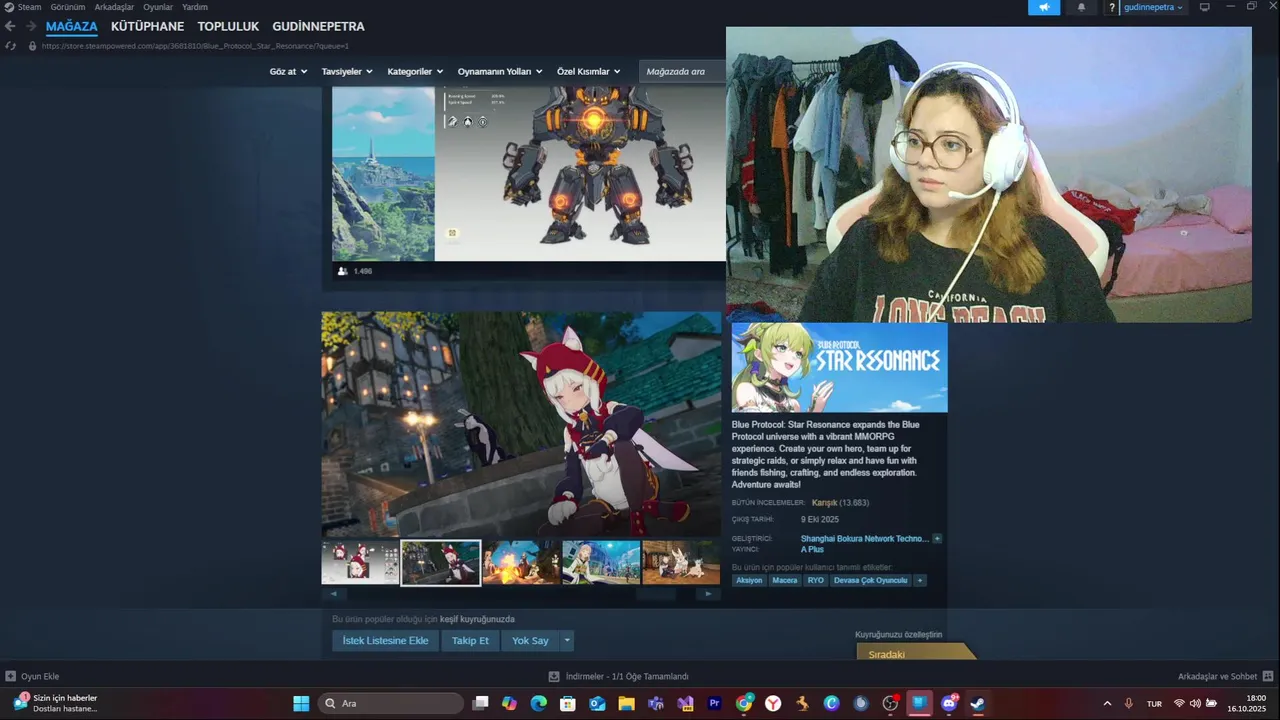Image resolution: width=1280 pixels, height=720 pixels.
Task: Click the microphone tray icon
Action: (1129, 703)
